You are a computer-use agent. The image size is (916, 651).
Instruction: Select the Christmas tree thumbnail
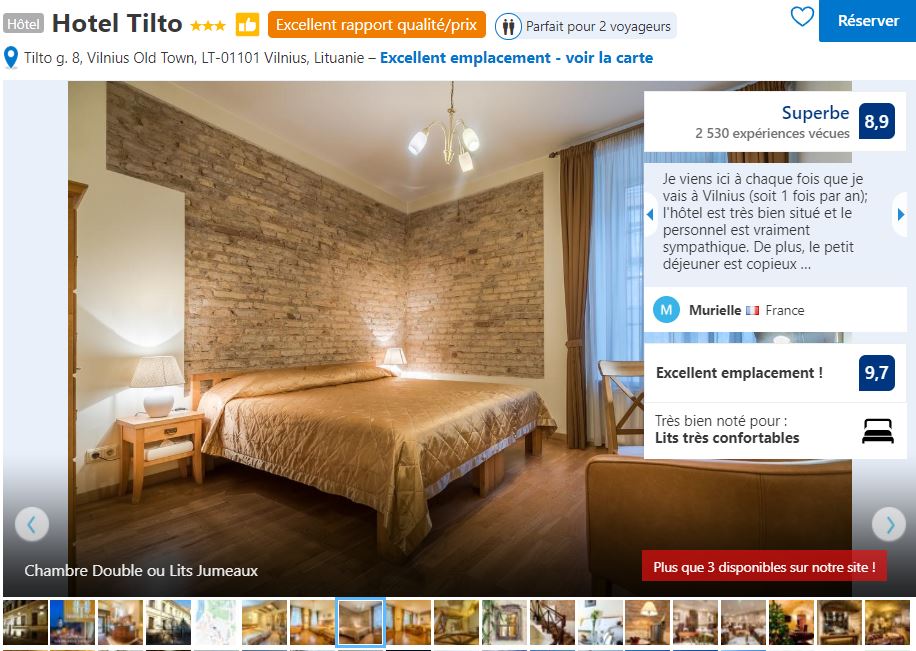(x=791, y=622)
